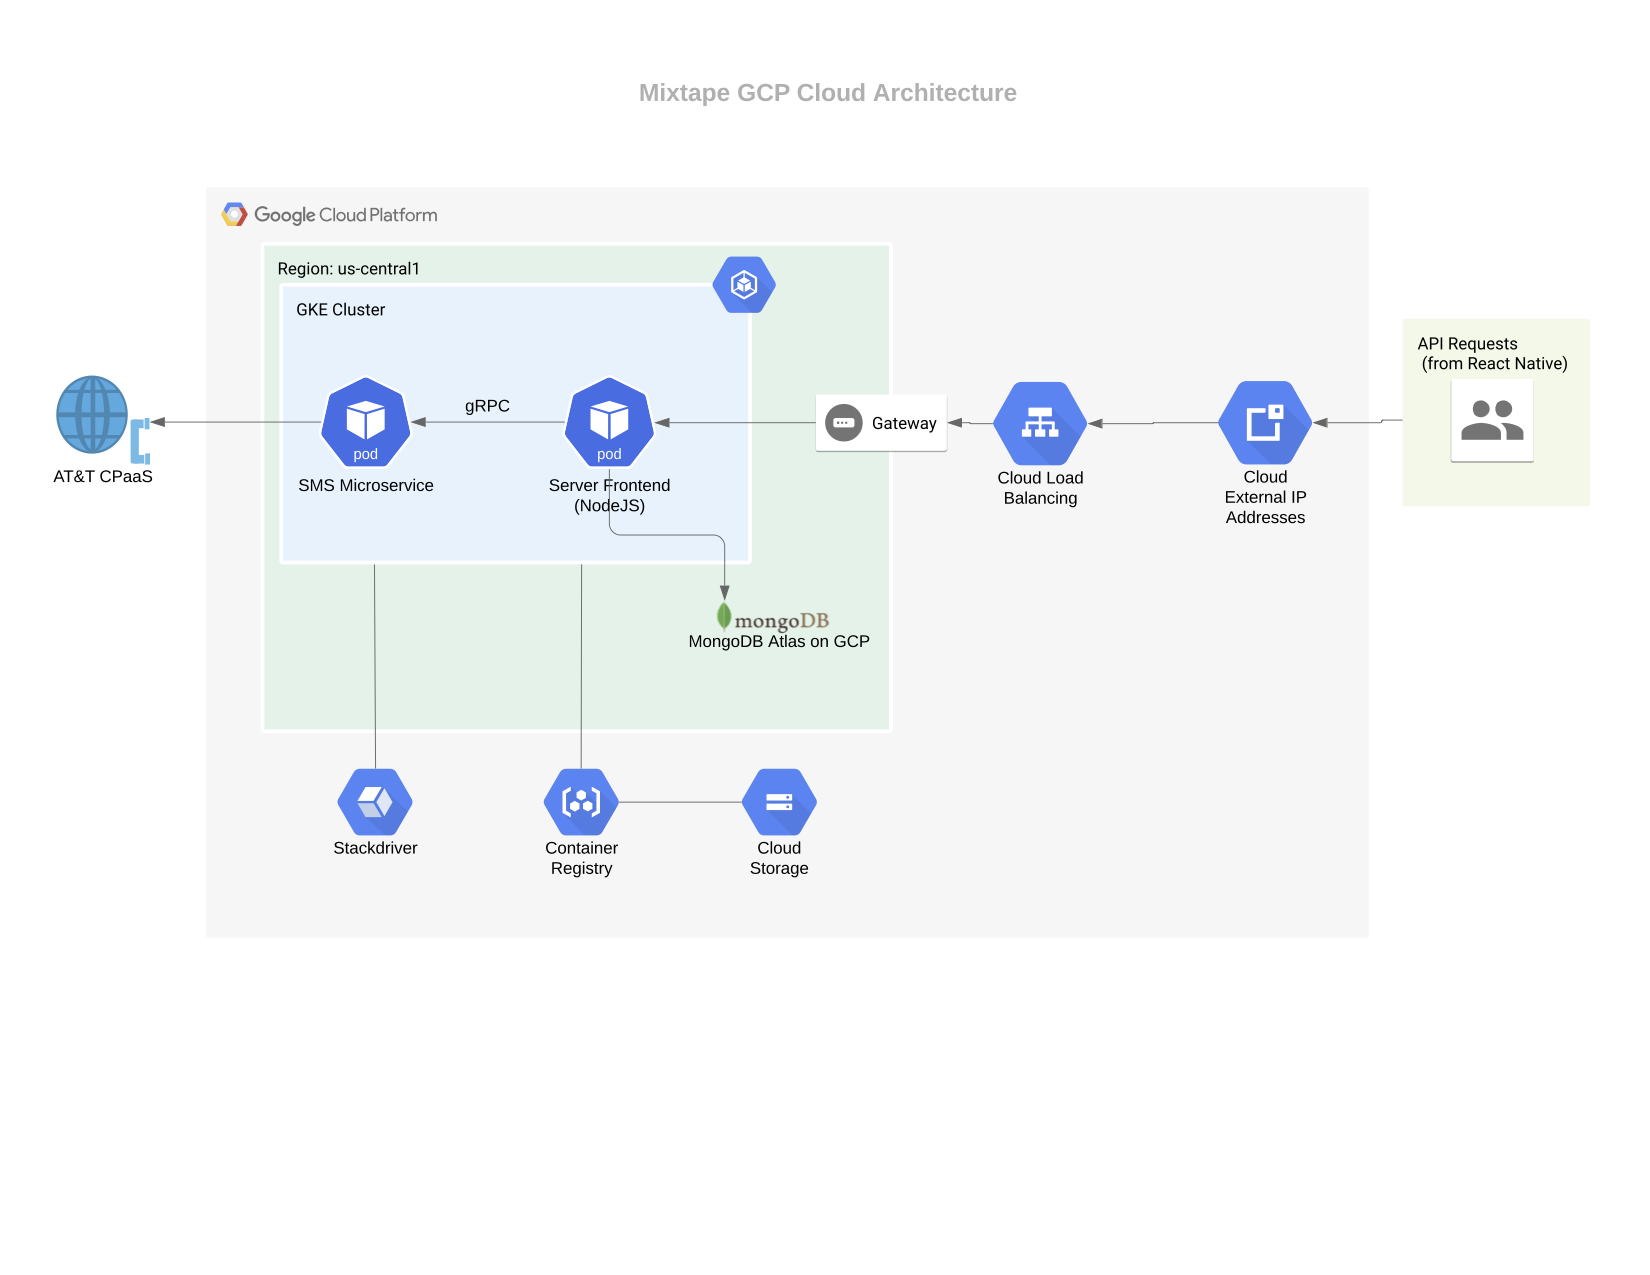Click the 'Stackdriver' label

point(375,848)
